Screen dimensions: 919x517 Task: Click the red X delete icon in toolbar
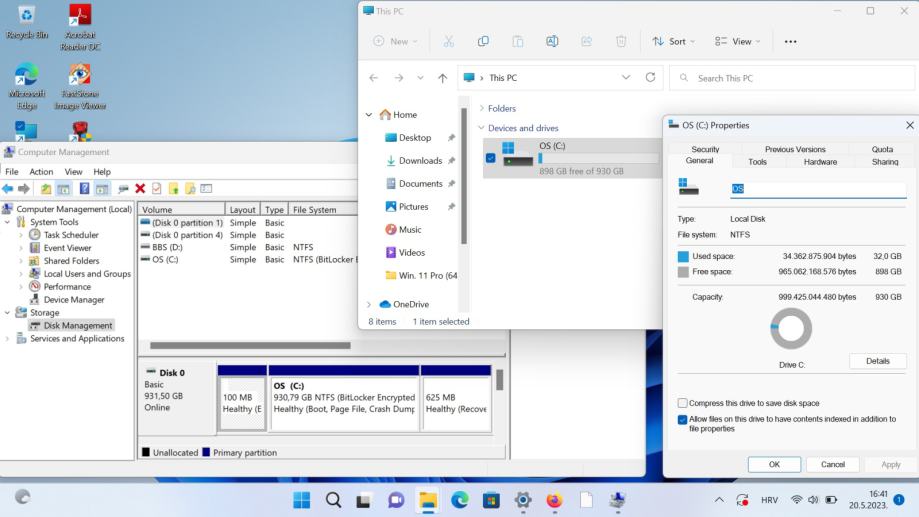tap(140, 189)
